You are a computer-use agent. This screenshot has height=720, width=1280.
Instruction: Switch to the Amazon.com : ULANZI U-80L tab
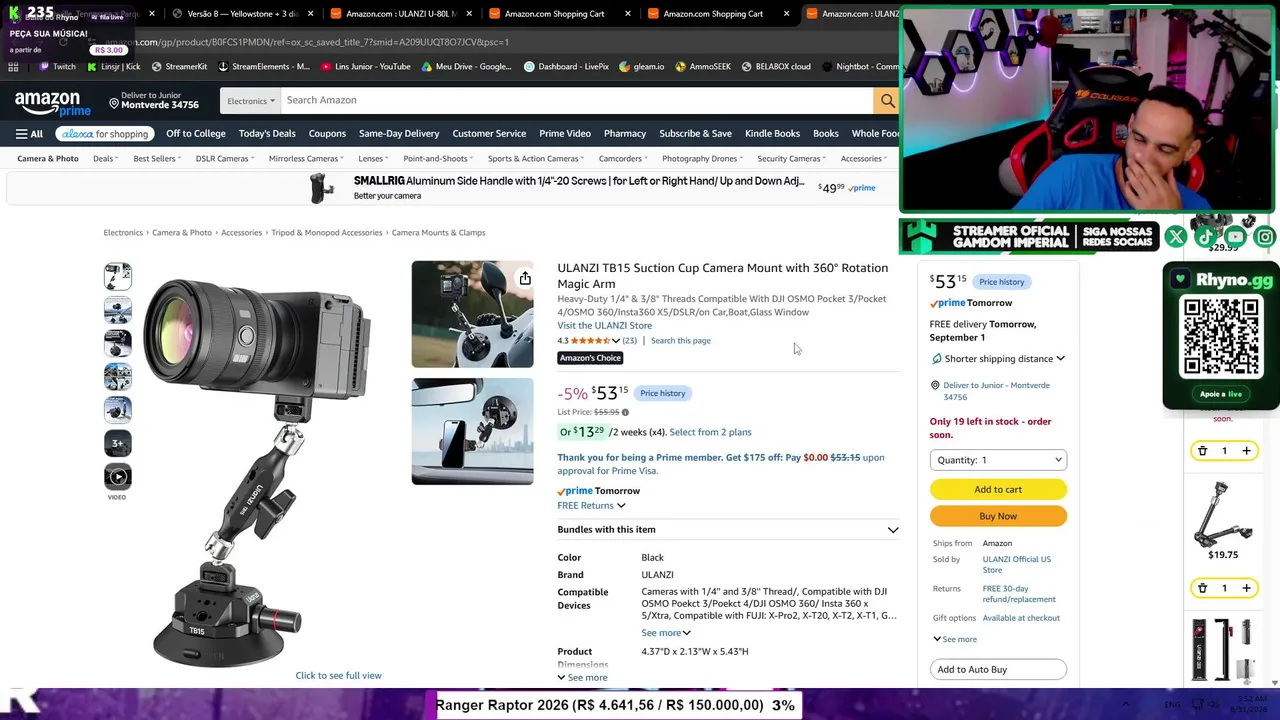[399, 14]
